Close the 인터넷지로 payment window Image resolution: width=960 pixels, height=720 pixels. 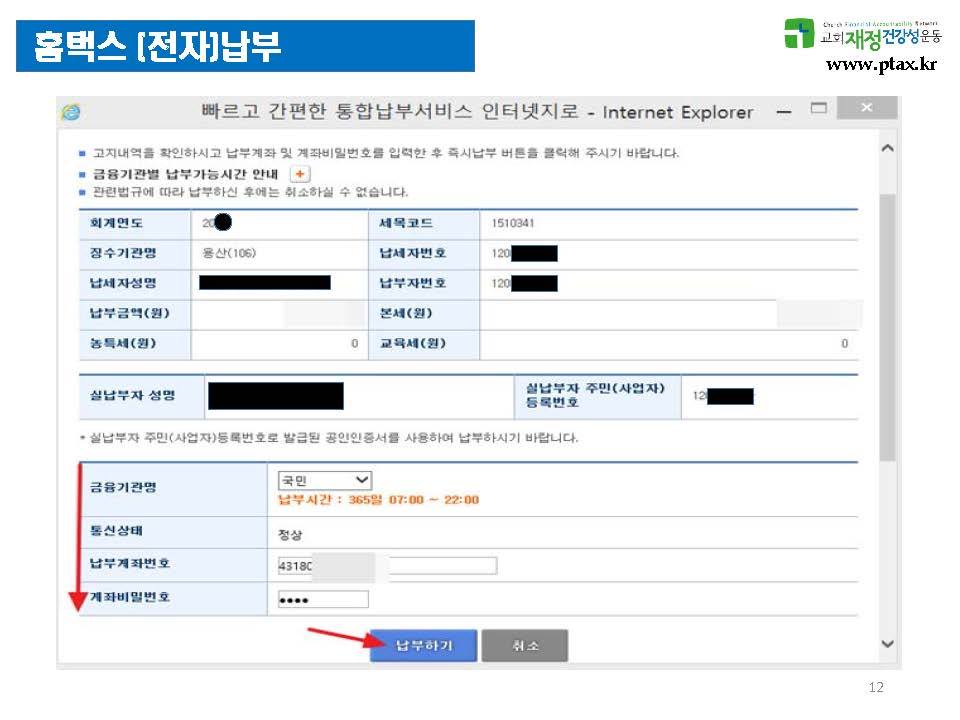pyautogui.click(x=866, y=108)
